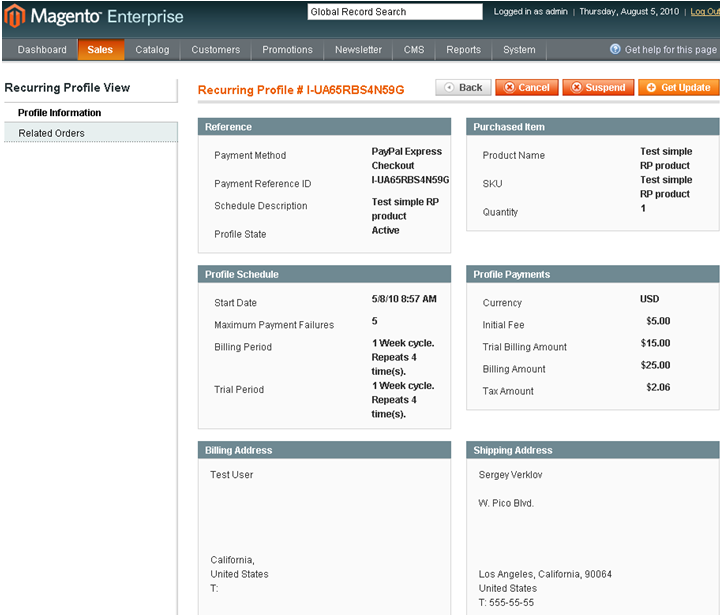Screen dimensions: 720x615
Task: Click the Active profile state value
Action: click(385, 230)
